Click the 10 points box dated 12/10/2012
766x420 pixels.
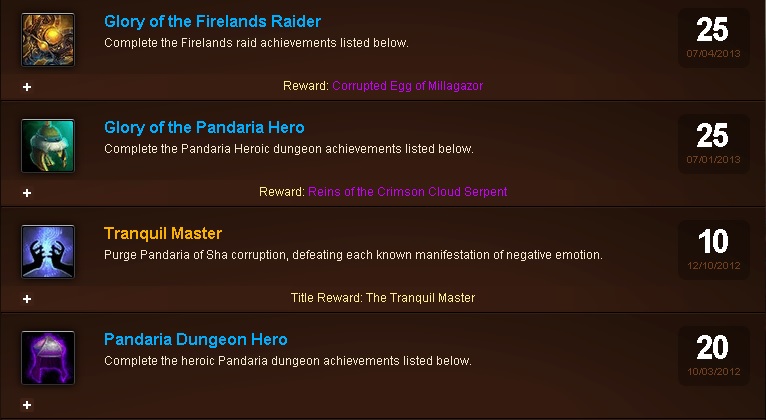coord(714,250)
